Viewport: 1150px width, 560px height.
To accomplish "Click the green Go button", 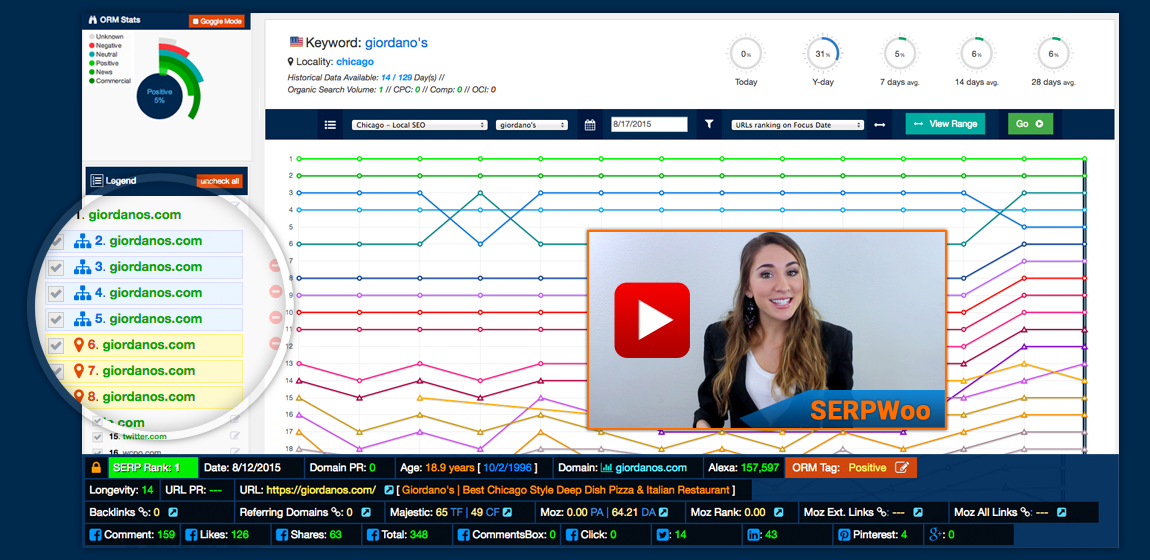I will pyautogui.click(x=1030, y=124).
